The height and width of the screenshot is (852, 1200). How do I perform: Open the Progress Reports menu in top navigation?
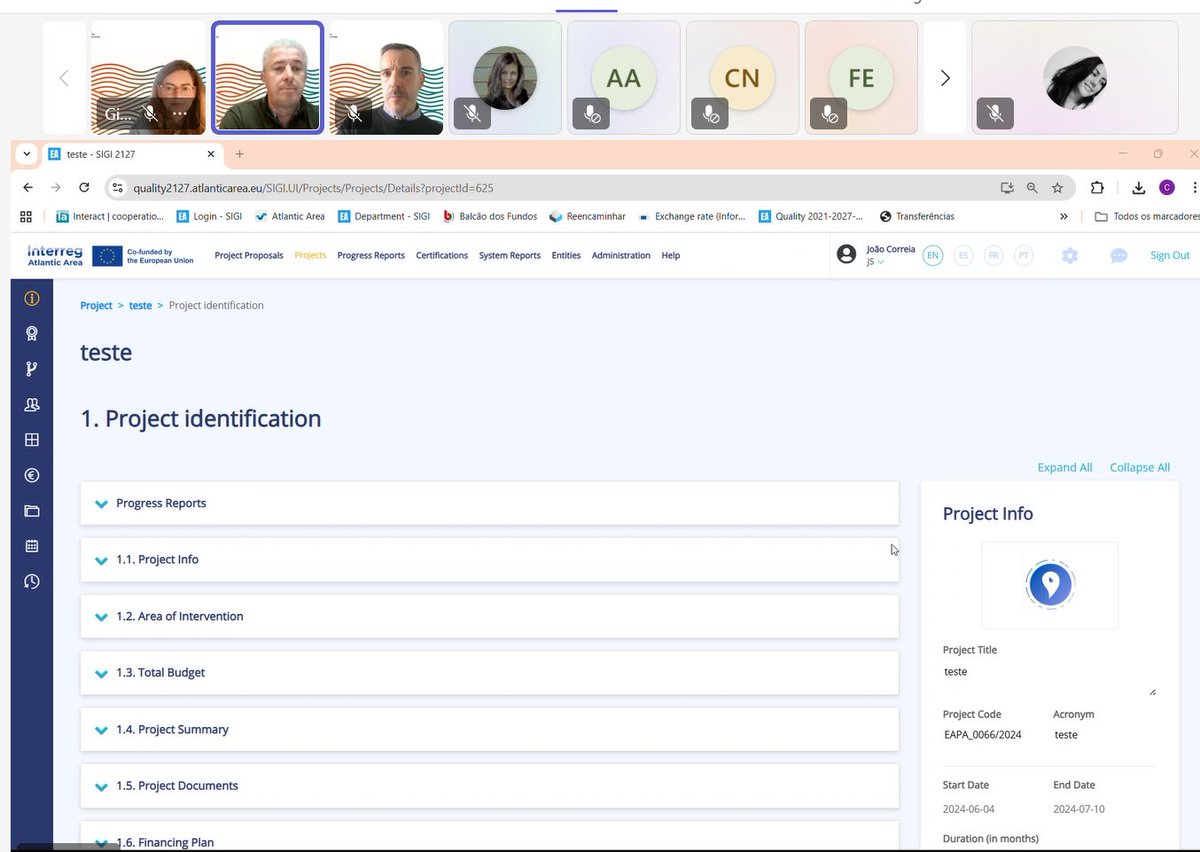click(371, 255)
